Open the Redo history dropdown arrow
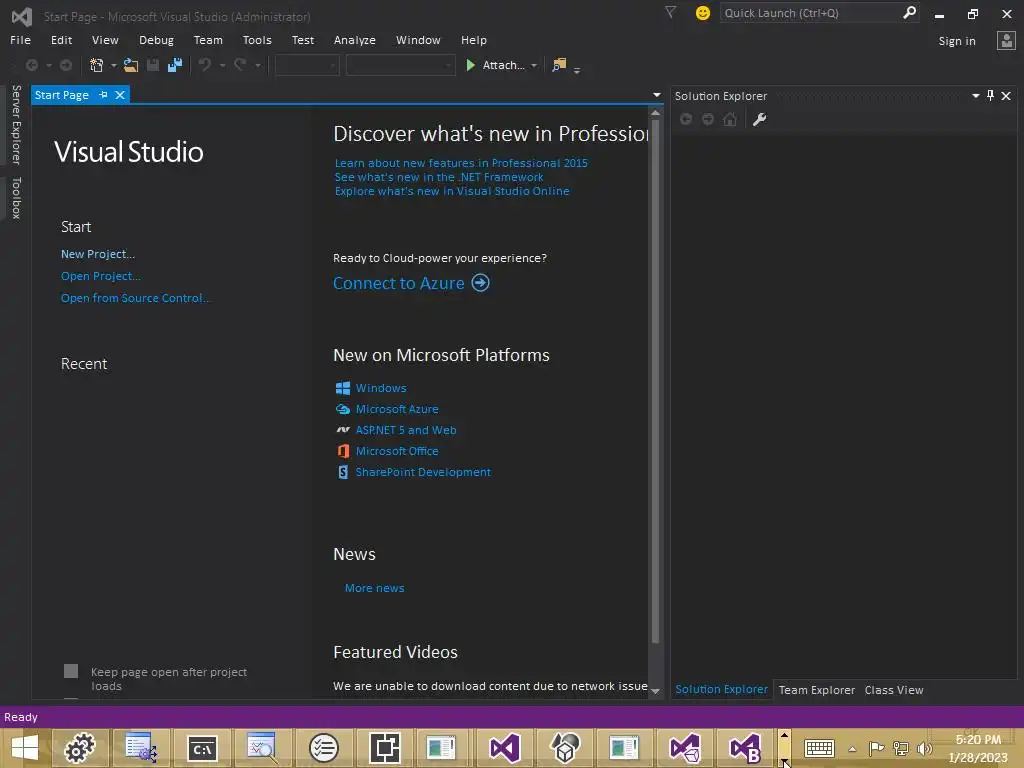 [x=257, y=65]
